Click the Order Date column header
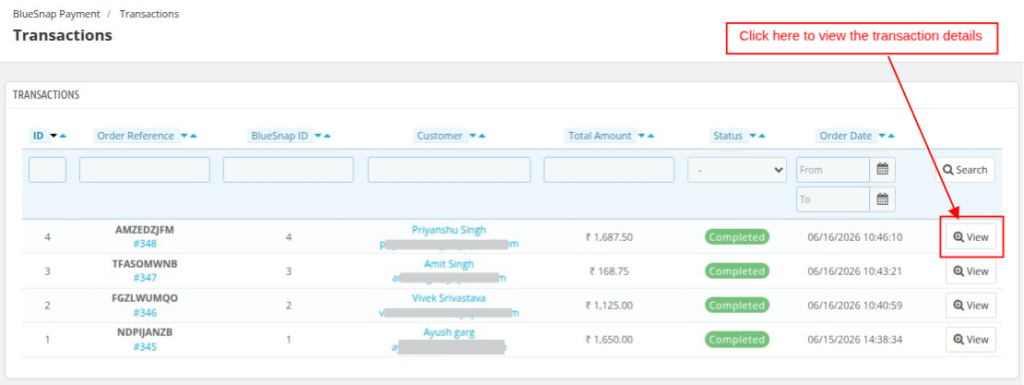 point(846,136)
